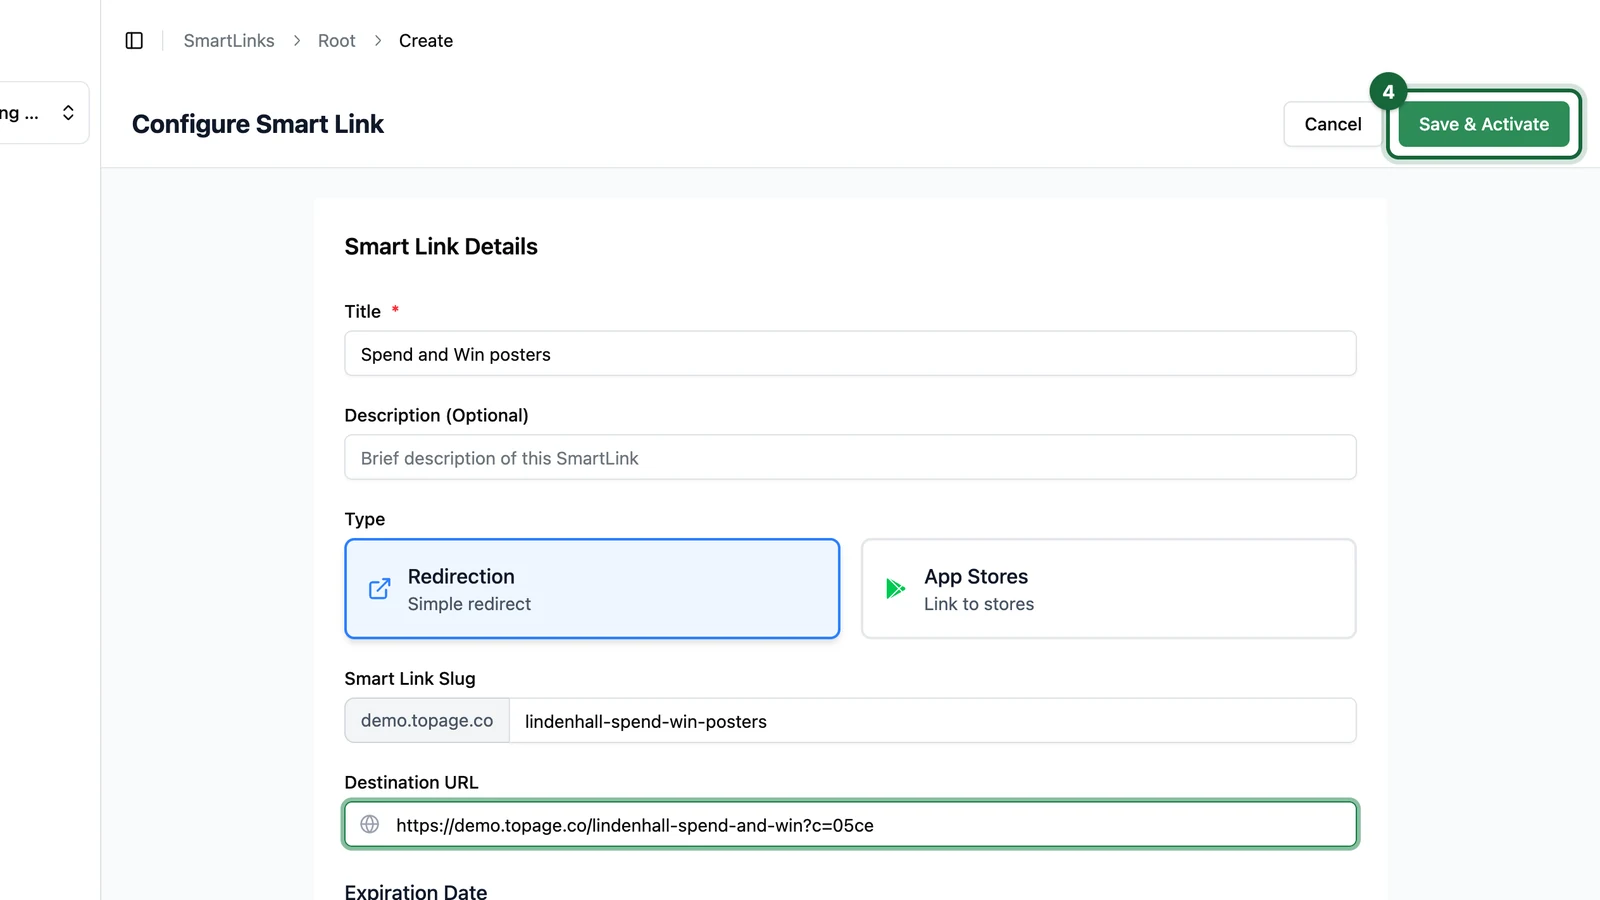Image resolution: width=1600 pixels, height=900 pixels.
Task: Edit the Destination URL field
Action: click(850, 825)
